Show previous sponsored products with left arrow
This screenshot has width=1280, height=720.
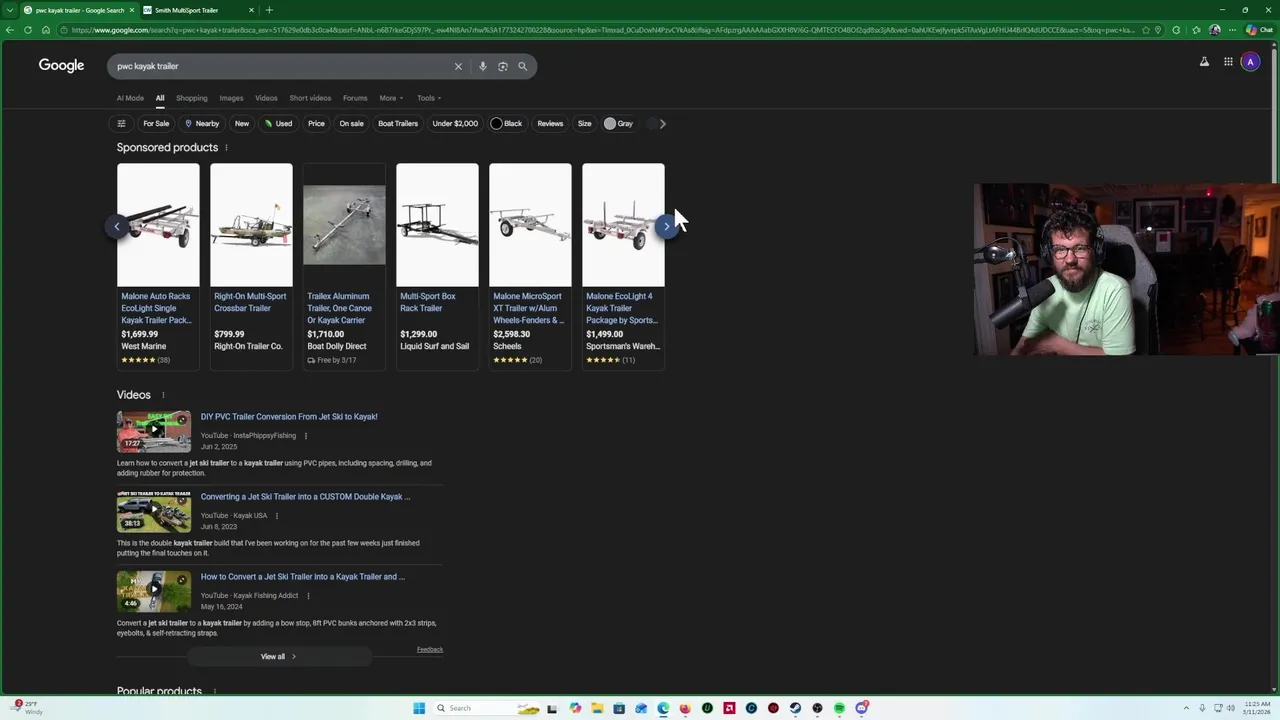pos(116,226)
